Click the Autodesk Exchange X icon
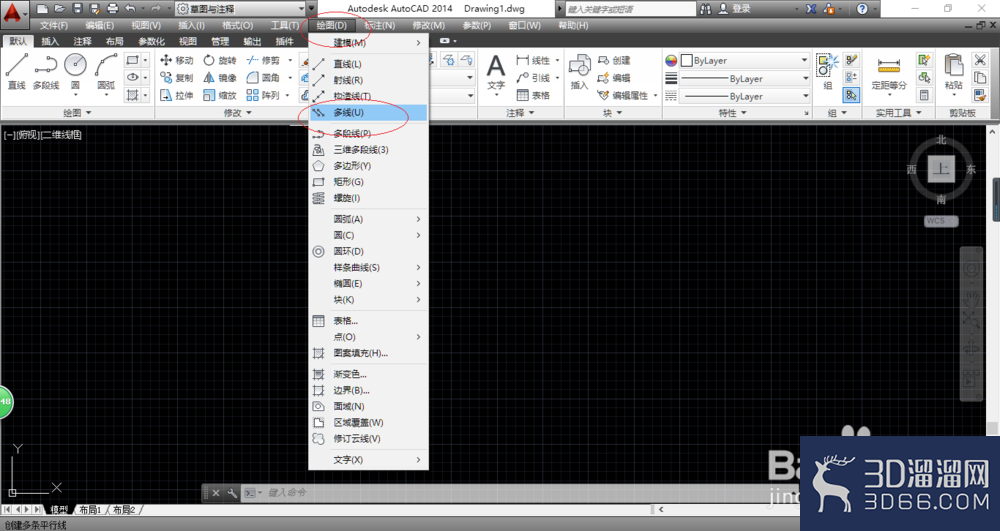The height and width of the screenshot is (531, 1000). click(x=811, y=9)
